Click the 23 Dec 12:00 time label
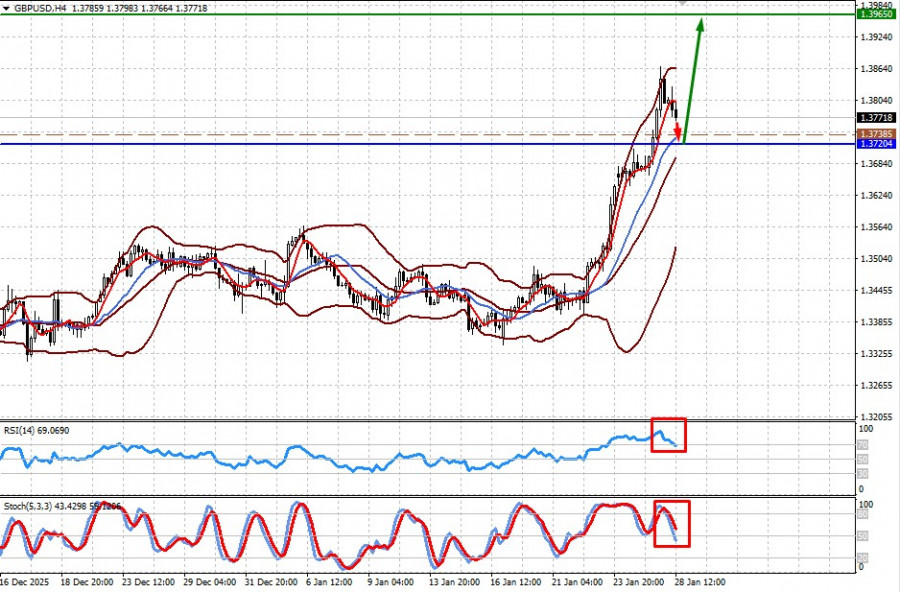The height and width of the screenshot is (592, 900). point(148,582)
